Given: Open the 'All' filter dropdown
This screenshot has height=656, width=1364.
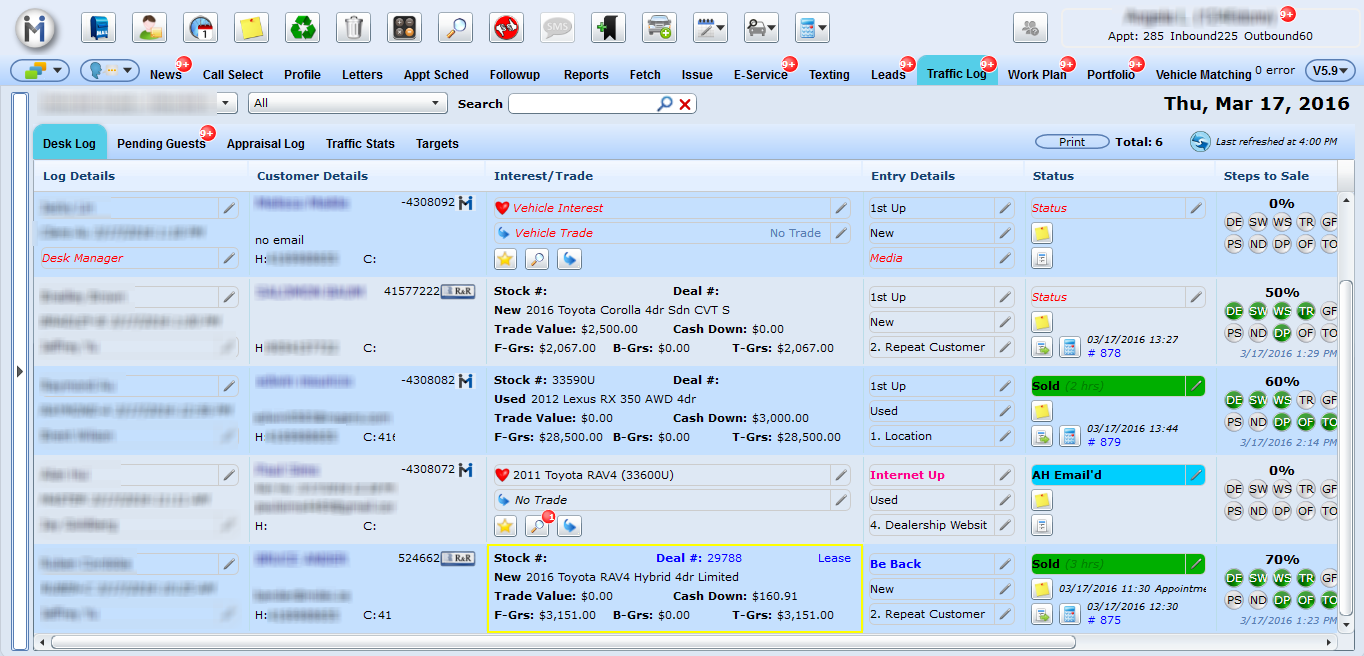Looking at the screenshot, I should (348, 103).
